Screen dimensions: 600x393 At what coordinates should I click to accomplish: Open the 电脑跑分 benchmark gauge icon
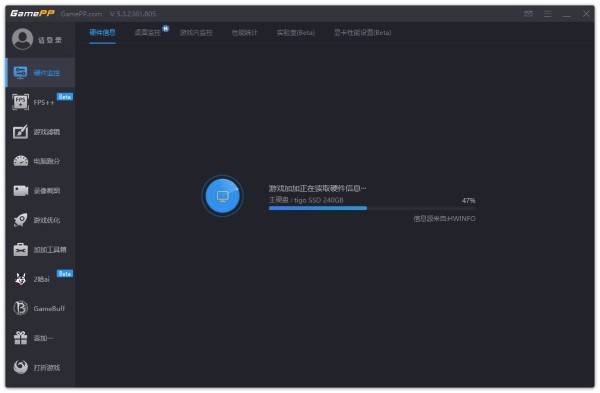point(21,161)
